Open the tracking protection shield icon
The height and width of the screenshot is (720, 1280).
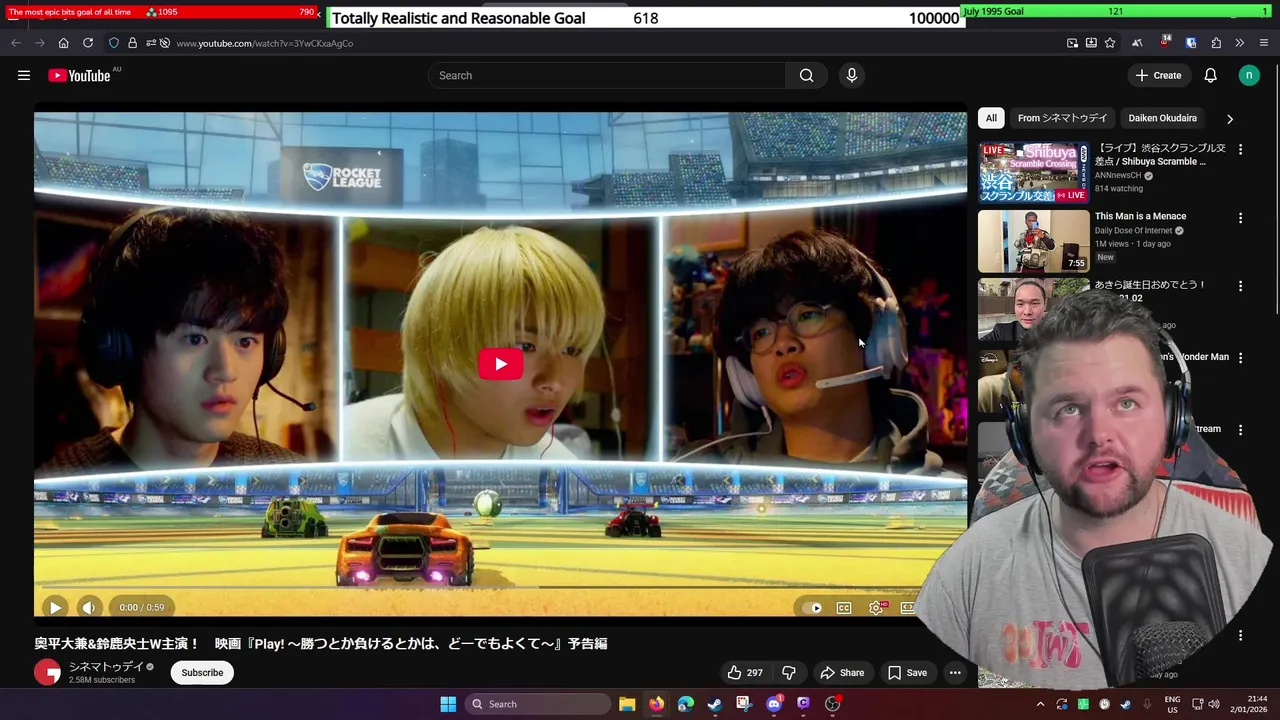[x=114, y=43]
